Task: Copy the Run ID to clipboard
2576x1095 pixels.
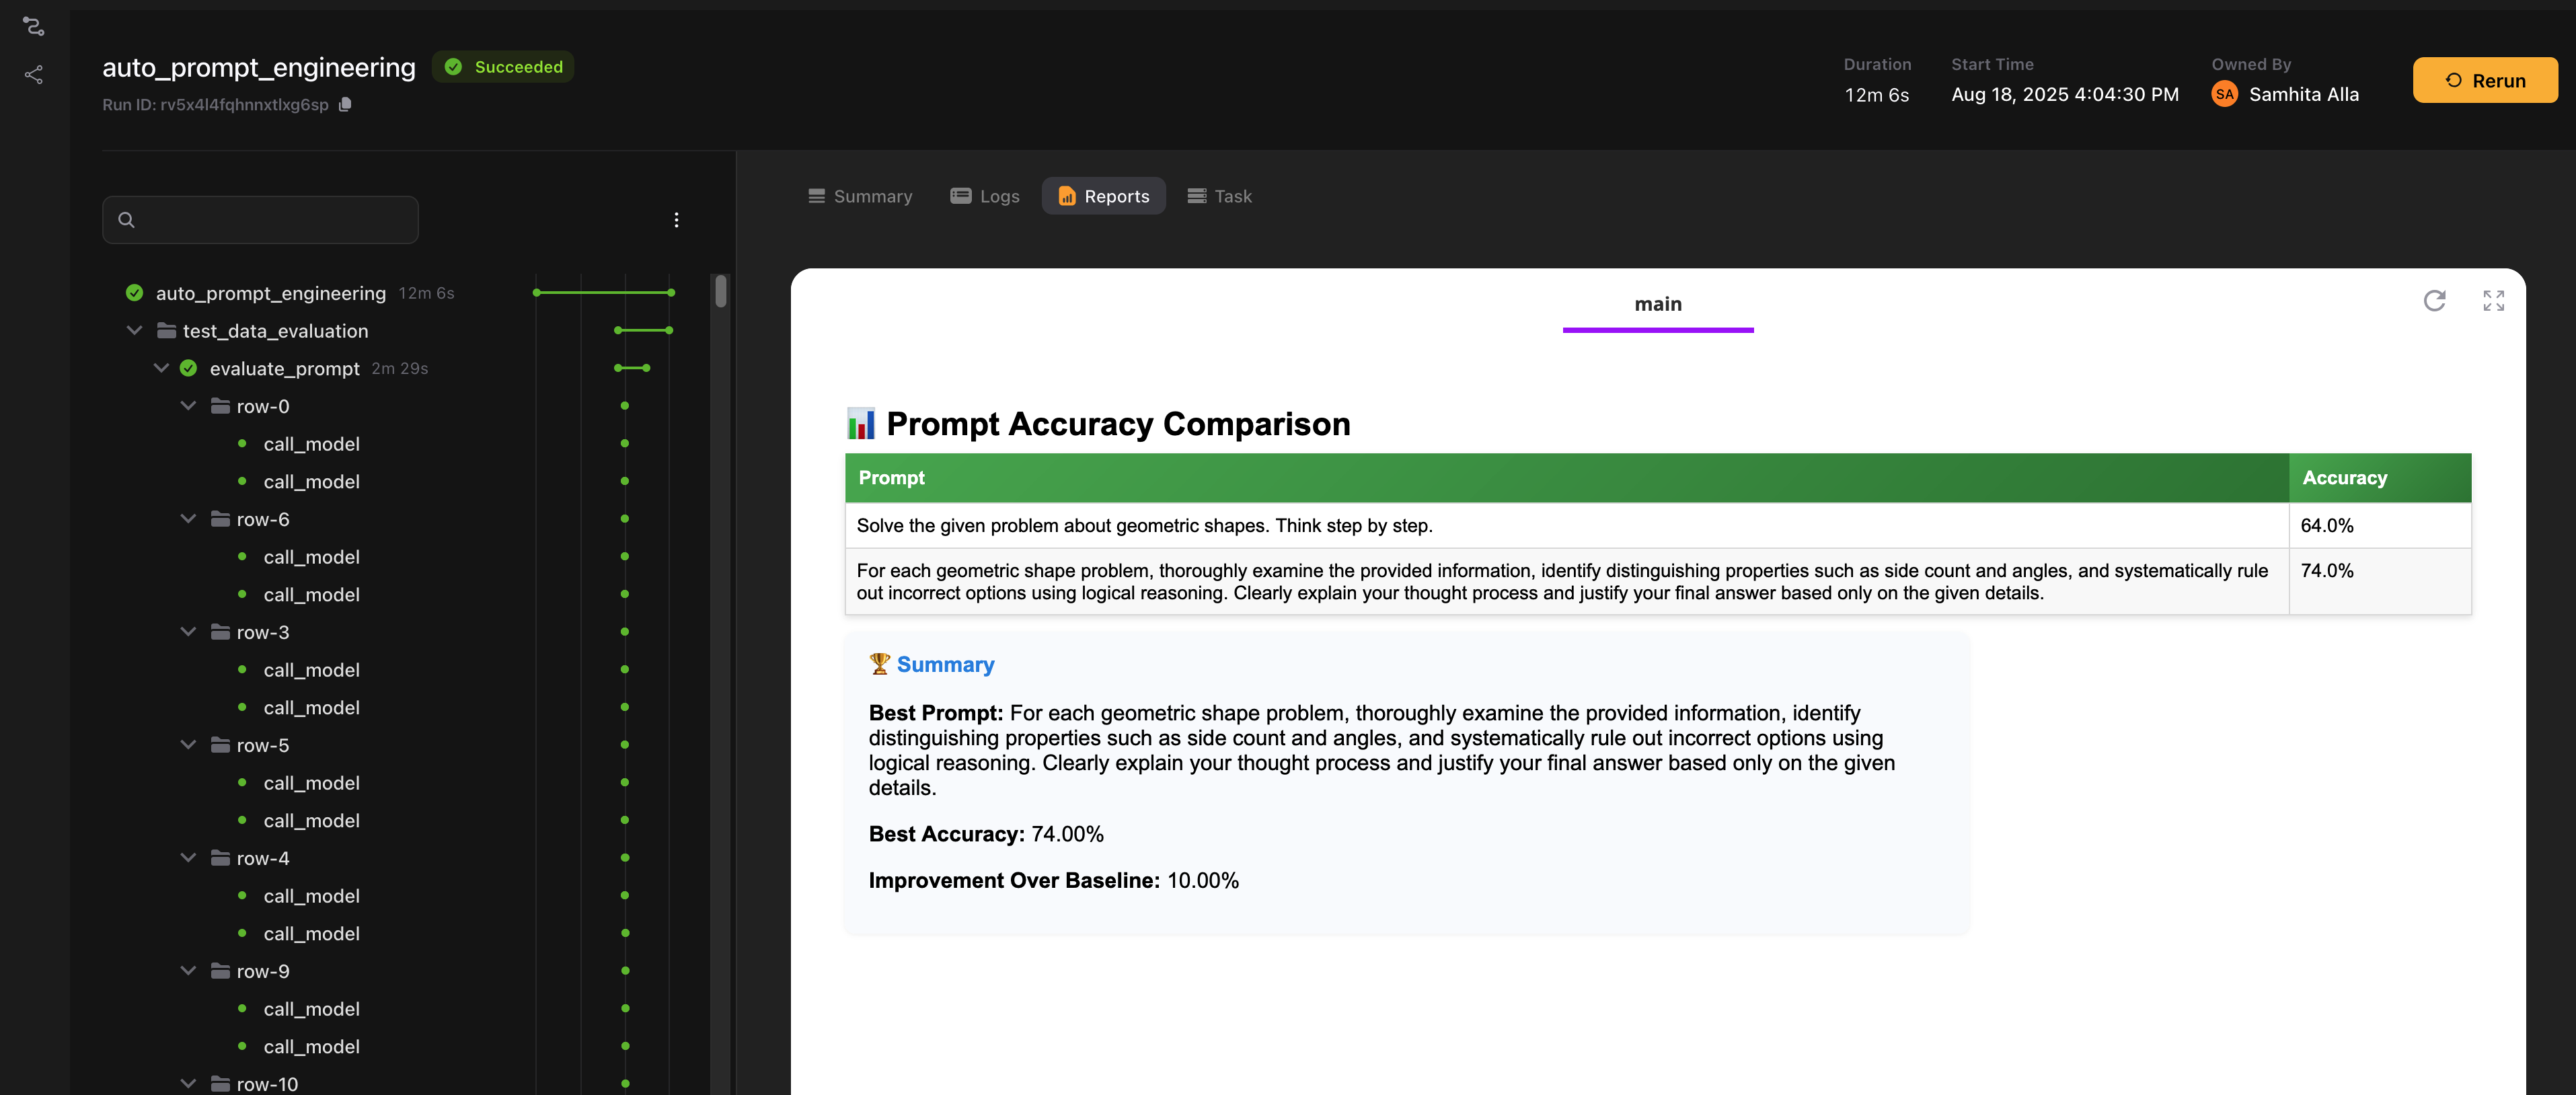Action: coord(345,104)
